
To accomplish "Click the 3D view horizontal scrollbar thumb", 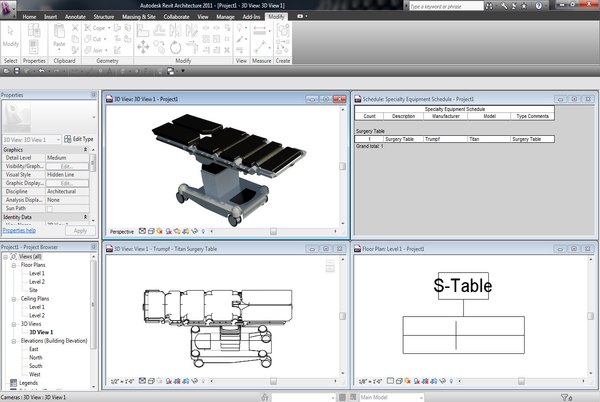I will [x=273, y=231].
